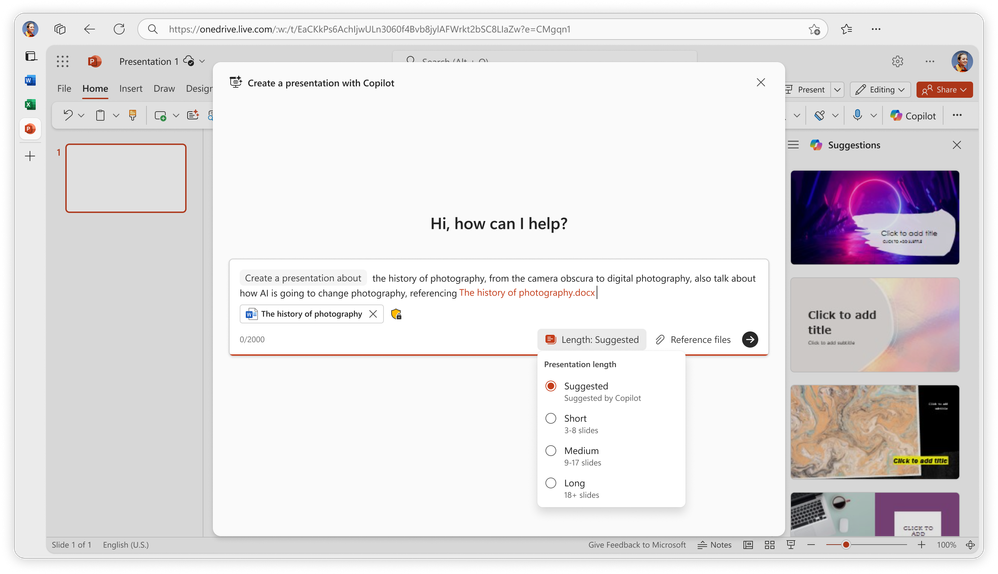Image resolution: width=998 pixels, height=574 pixels.
Task: Reload the page with refresh icon
Action: 119,29
